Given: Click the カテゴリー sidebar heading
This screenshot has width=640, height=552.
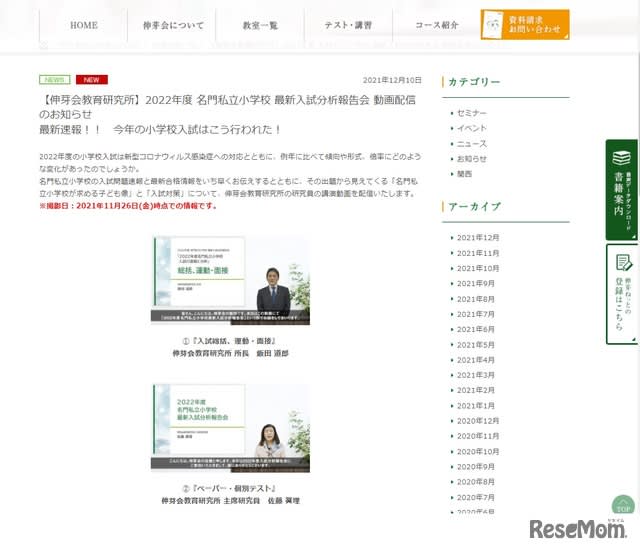Looking at the screenshot, I should tap(474, 82).
